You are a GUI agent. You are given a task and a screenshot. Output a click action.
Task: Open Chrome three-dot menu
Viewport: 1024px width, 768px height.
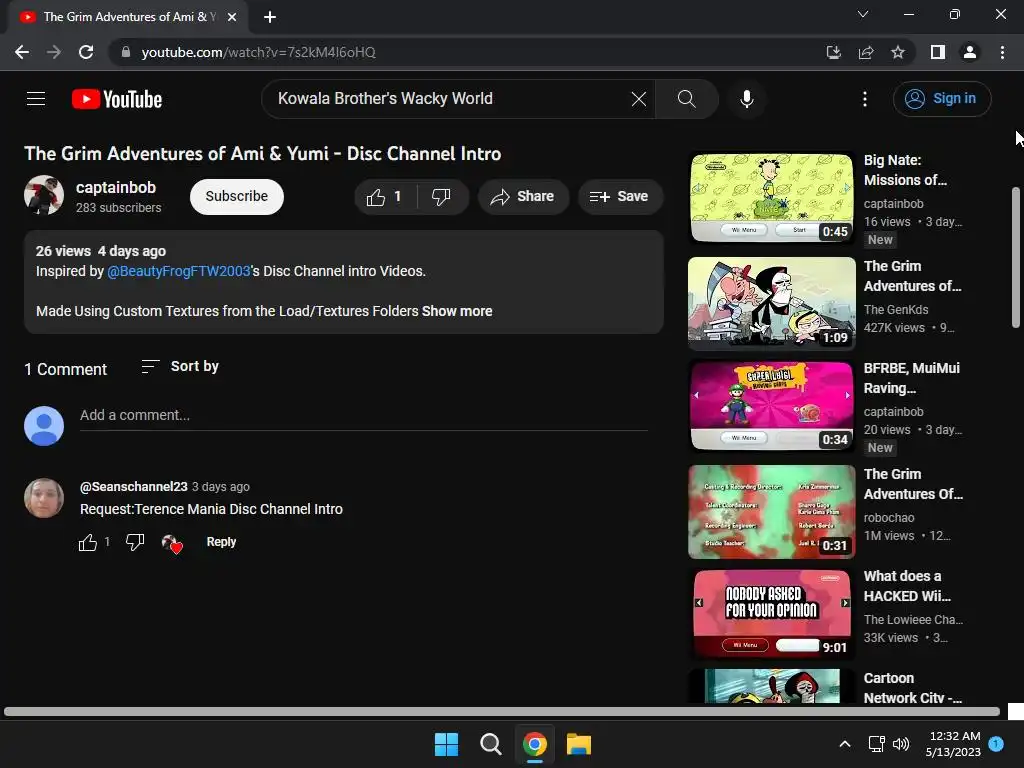click(x=1002, y=52)
